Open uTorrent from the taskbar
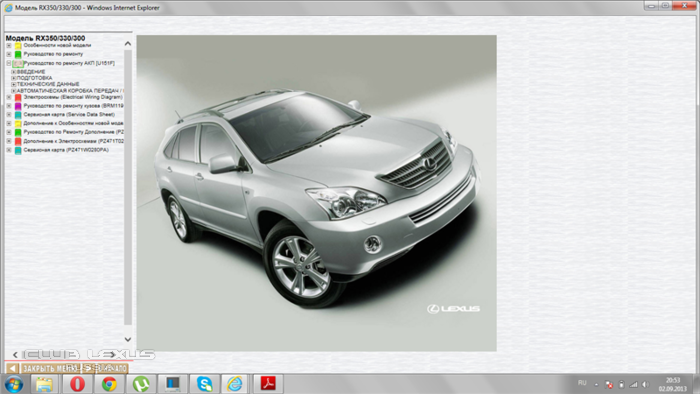700x394 pixels. (x=141, y=384)
